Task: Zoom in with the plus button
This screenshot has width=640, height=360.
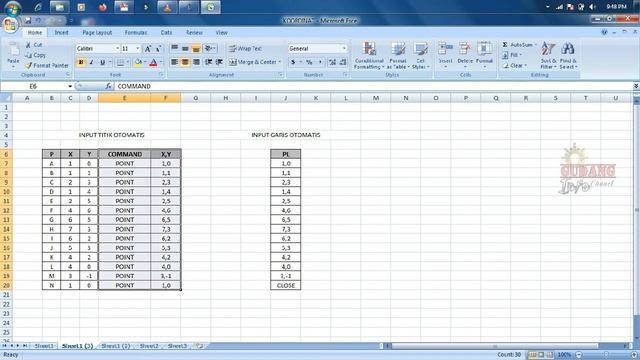Action: click(634, 355)
